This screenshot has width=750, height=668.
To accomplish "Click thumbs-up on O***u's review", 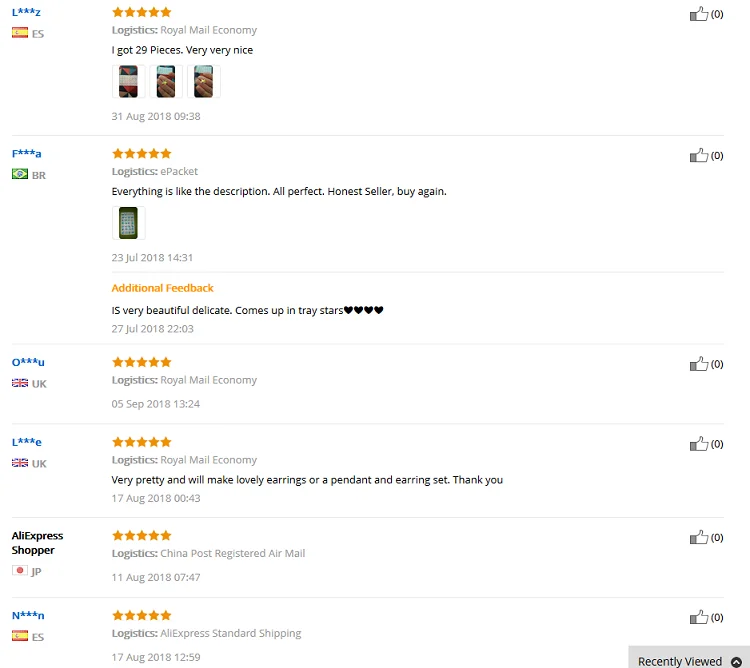I will click(x=698, y=364).
